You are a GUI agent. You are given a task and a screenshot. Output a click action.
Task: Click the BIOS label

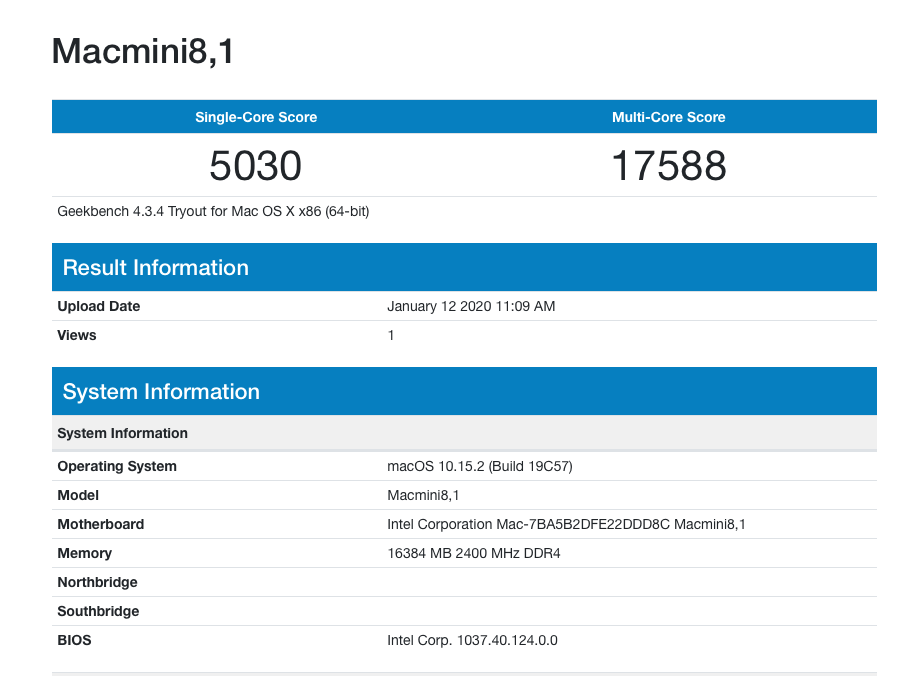(x=74, y=640)
